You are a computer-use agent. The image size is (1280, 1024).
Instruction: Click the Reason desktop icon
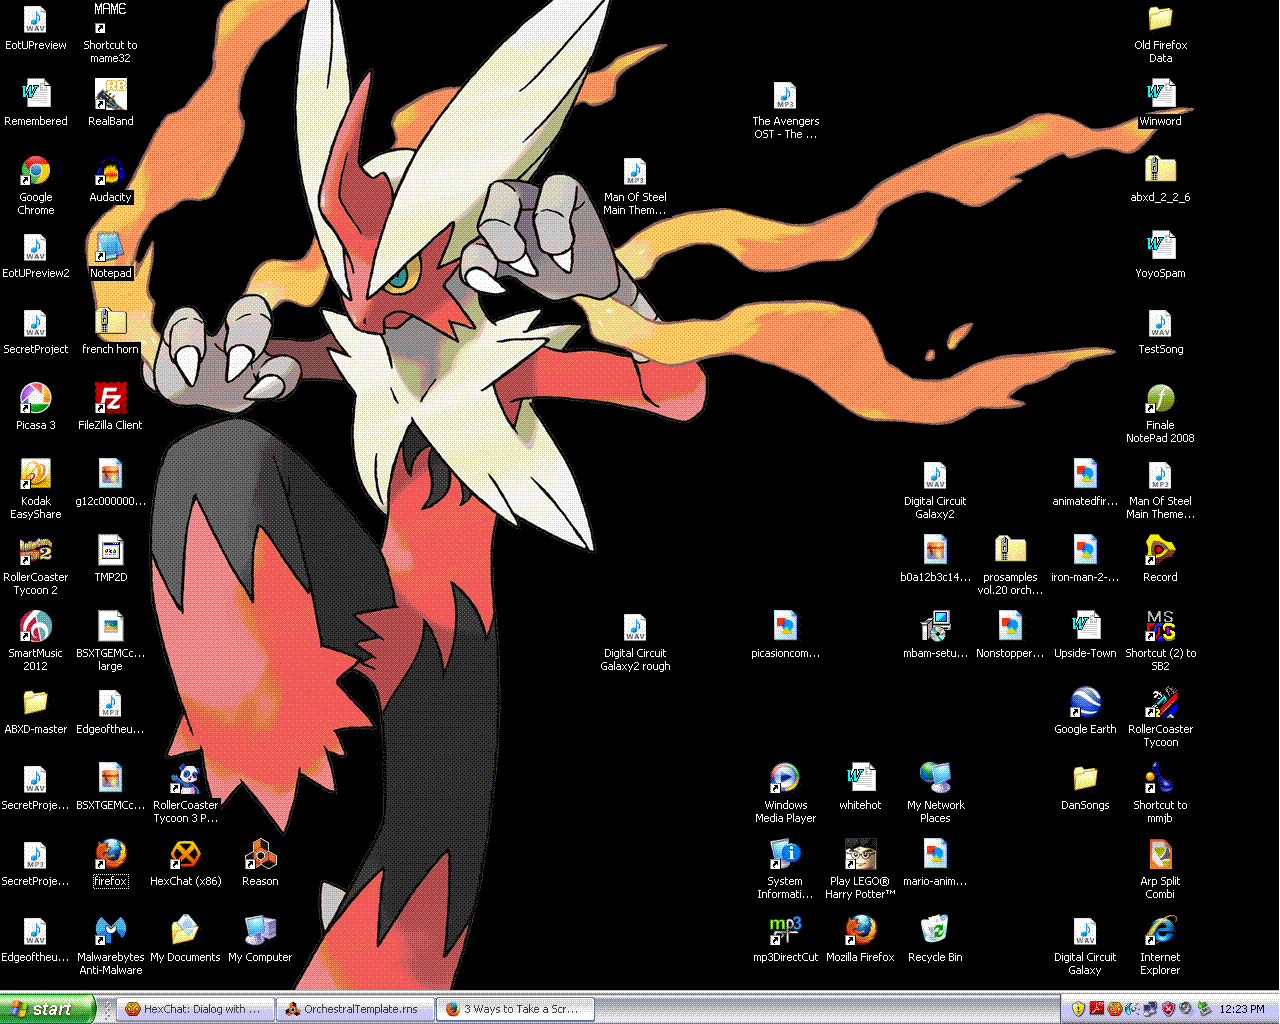tap(260, 856)
